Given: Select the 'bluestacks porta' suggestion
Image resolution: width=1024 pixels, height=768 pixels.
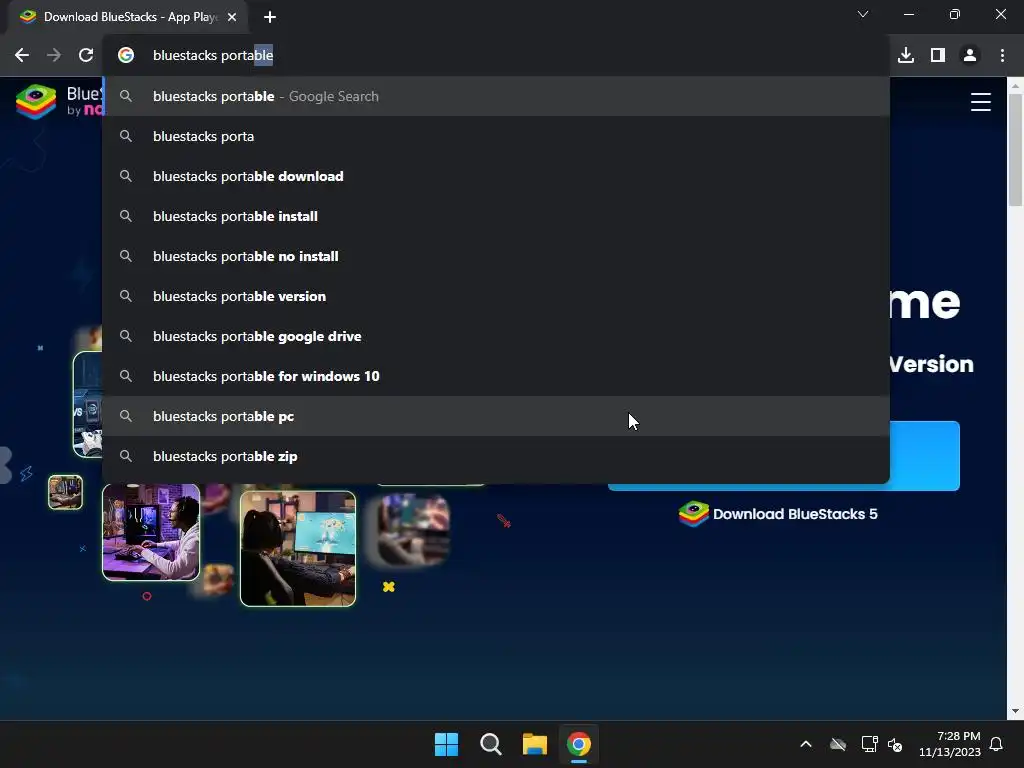Looking at the screenshot, I should (496, 136).
